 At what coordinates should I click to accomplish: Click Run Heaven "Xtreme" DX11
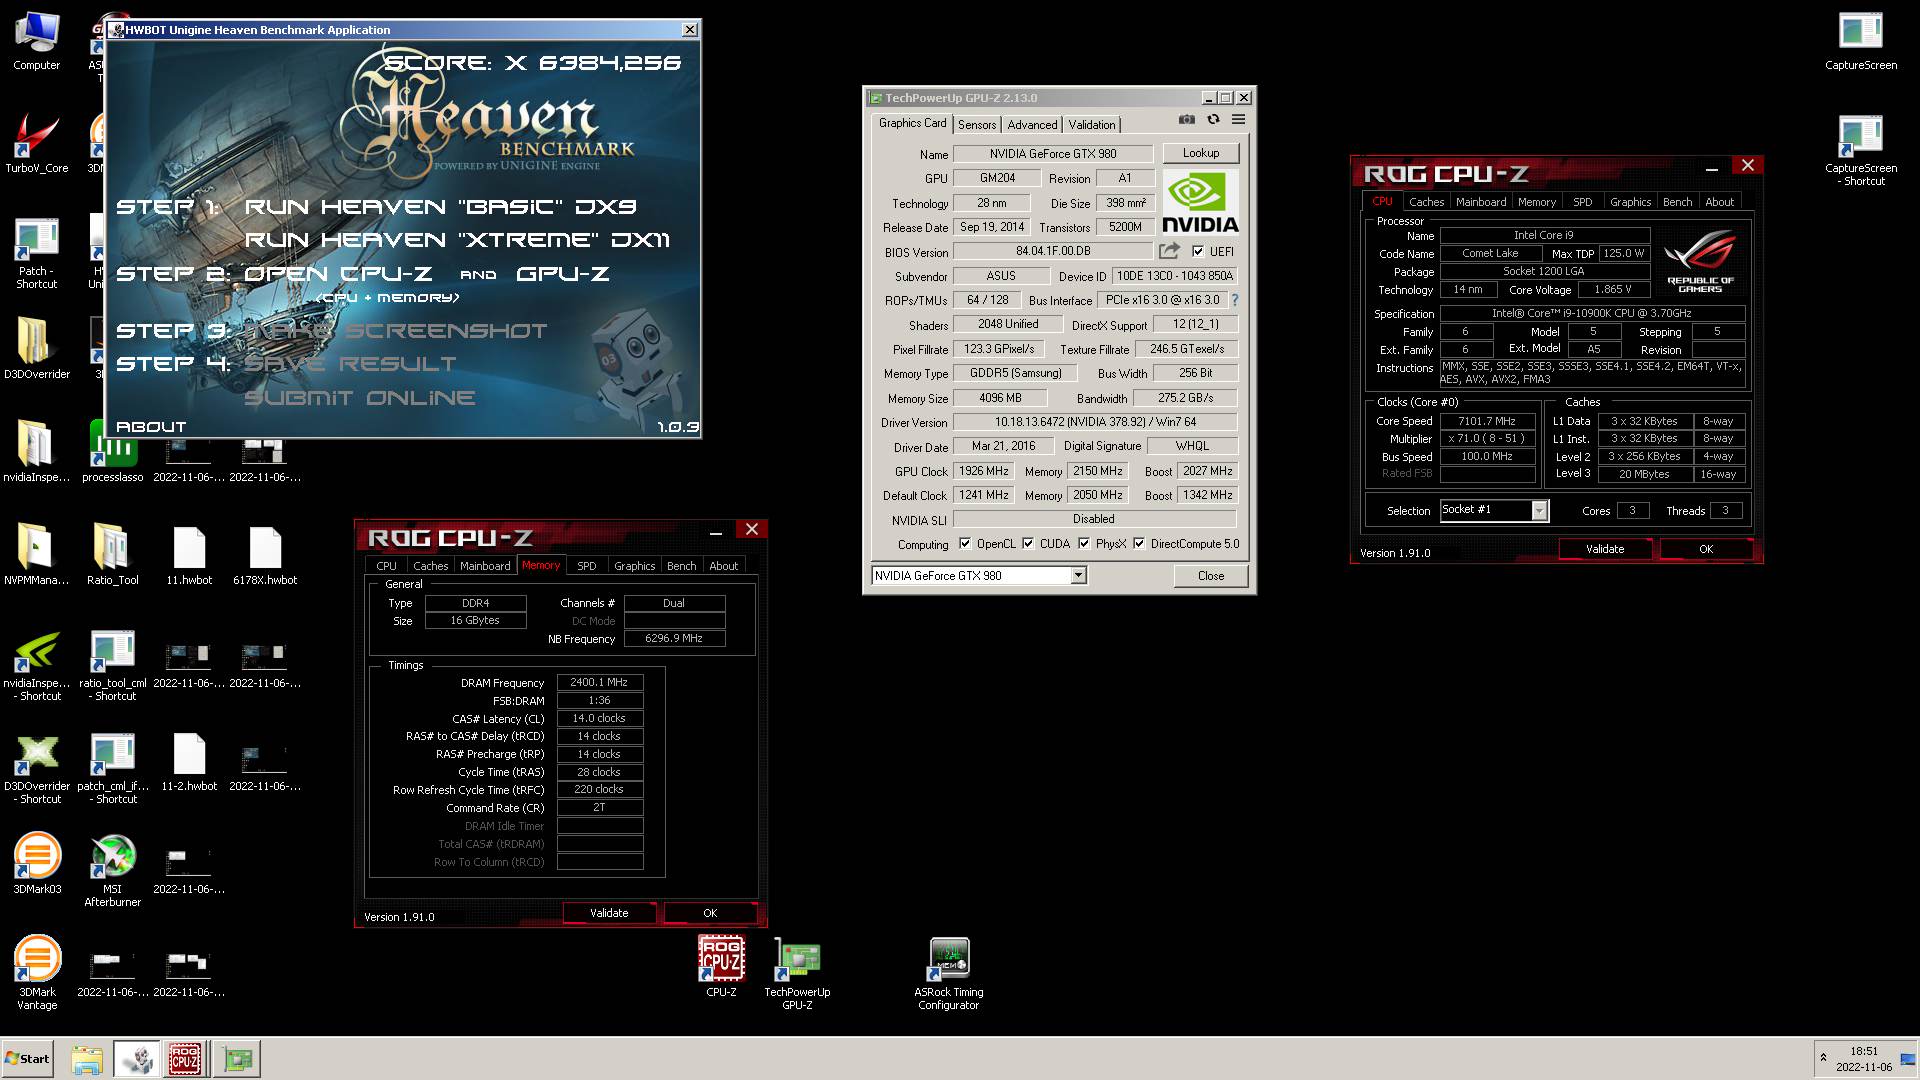pos(457,240)
